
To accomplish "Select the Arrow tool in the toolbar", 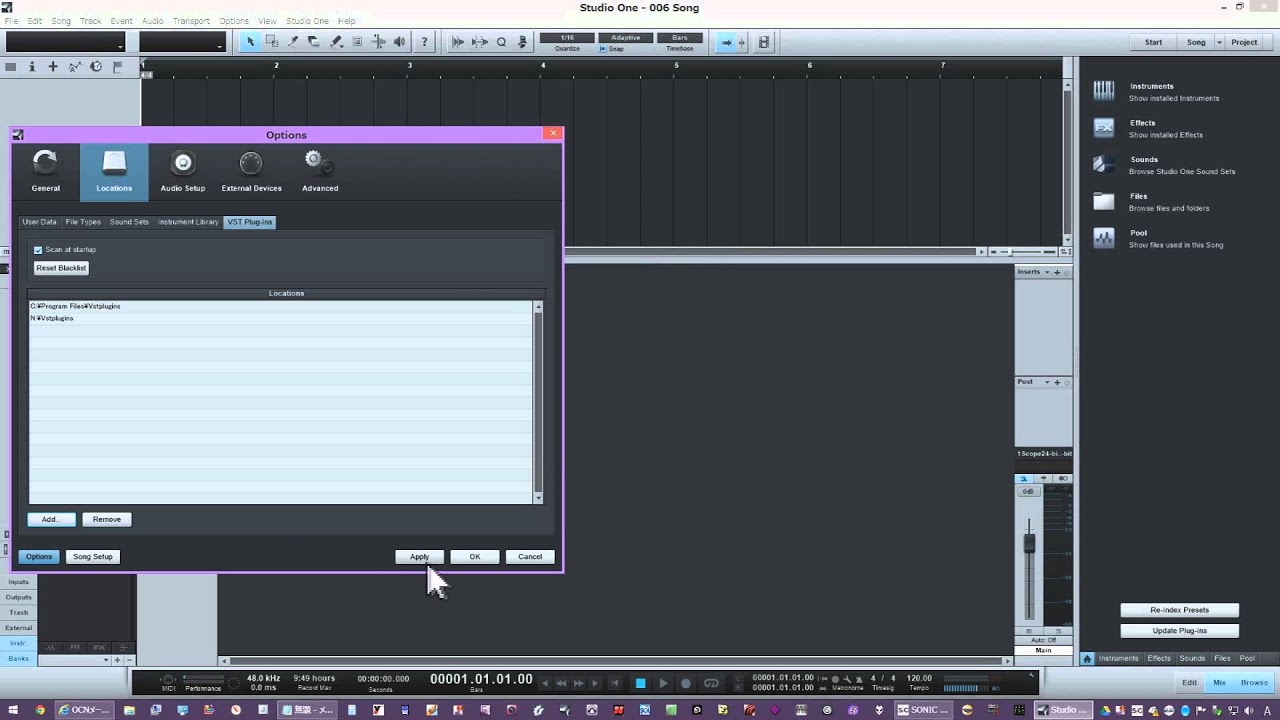I will pos(250,42).
